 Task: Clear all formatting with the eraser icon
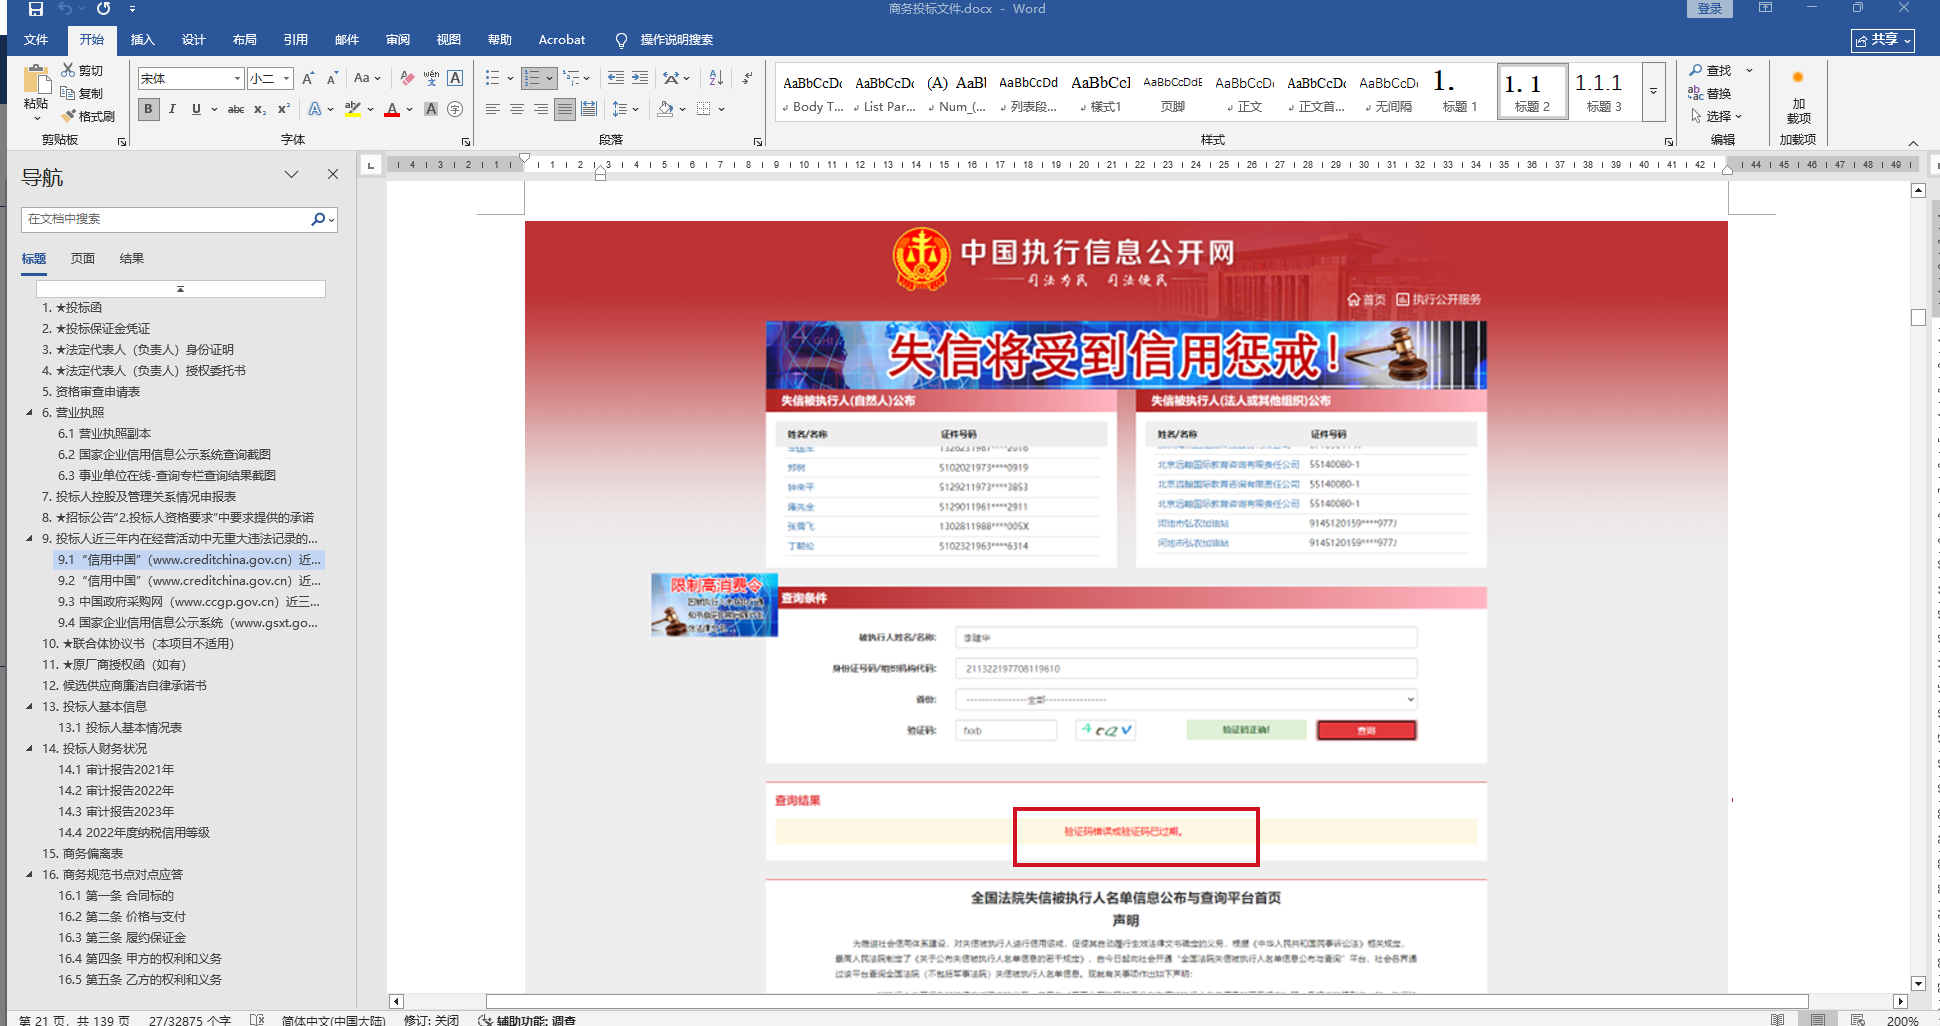407,78
